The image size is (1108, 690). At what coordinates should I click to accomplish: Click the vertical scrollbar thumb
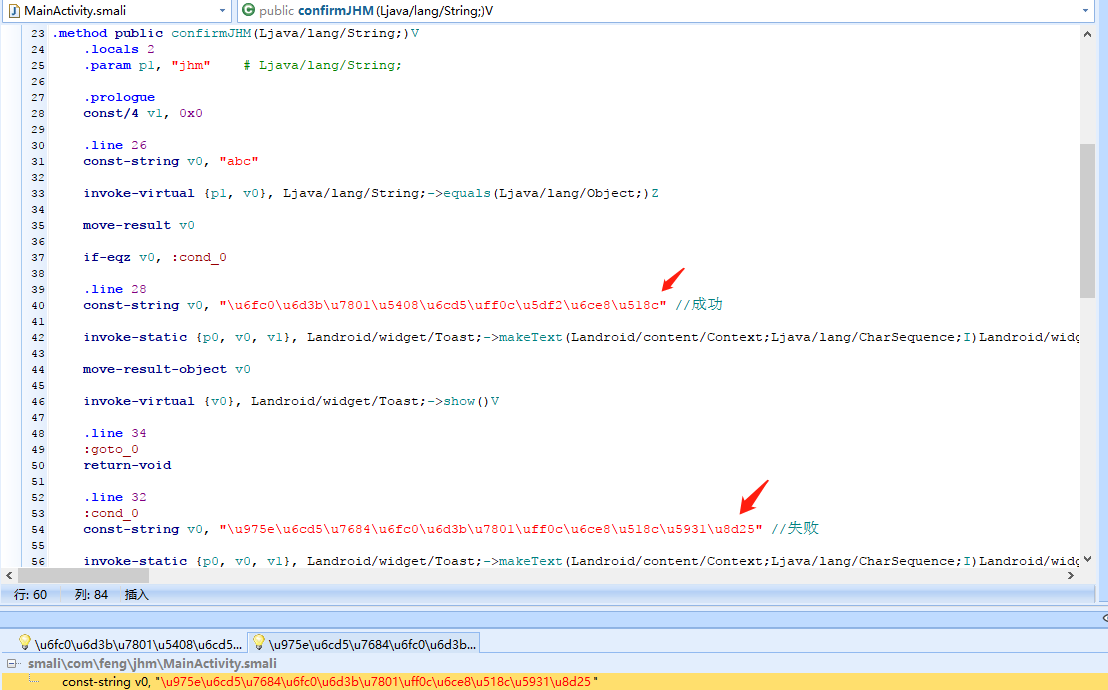tap(1087, 221)
